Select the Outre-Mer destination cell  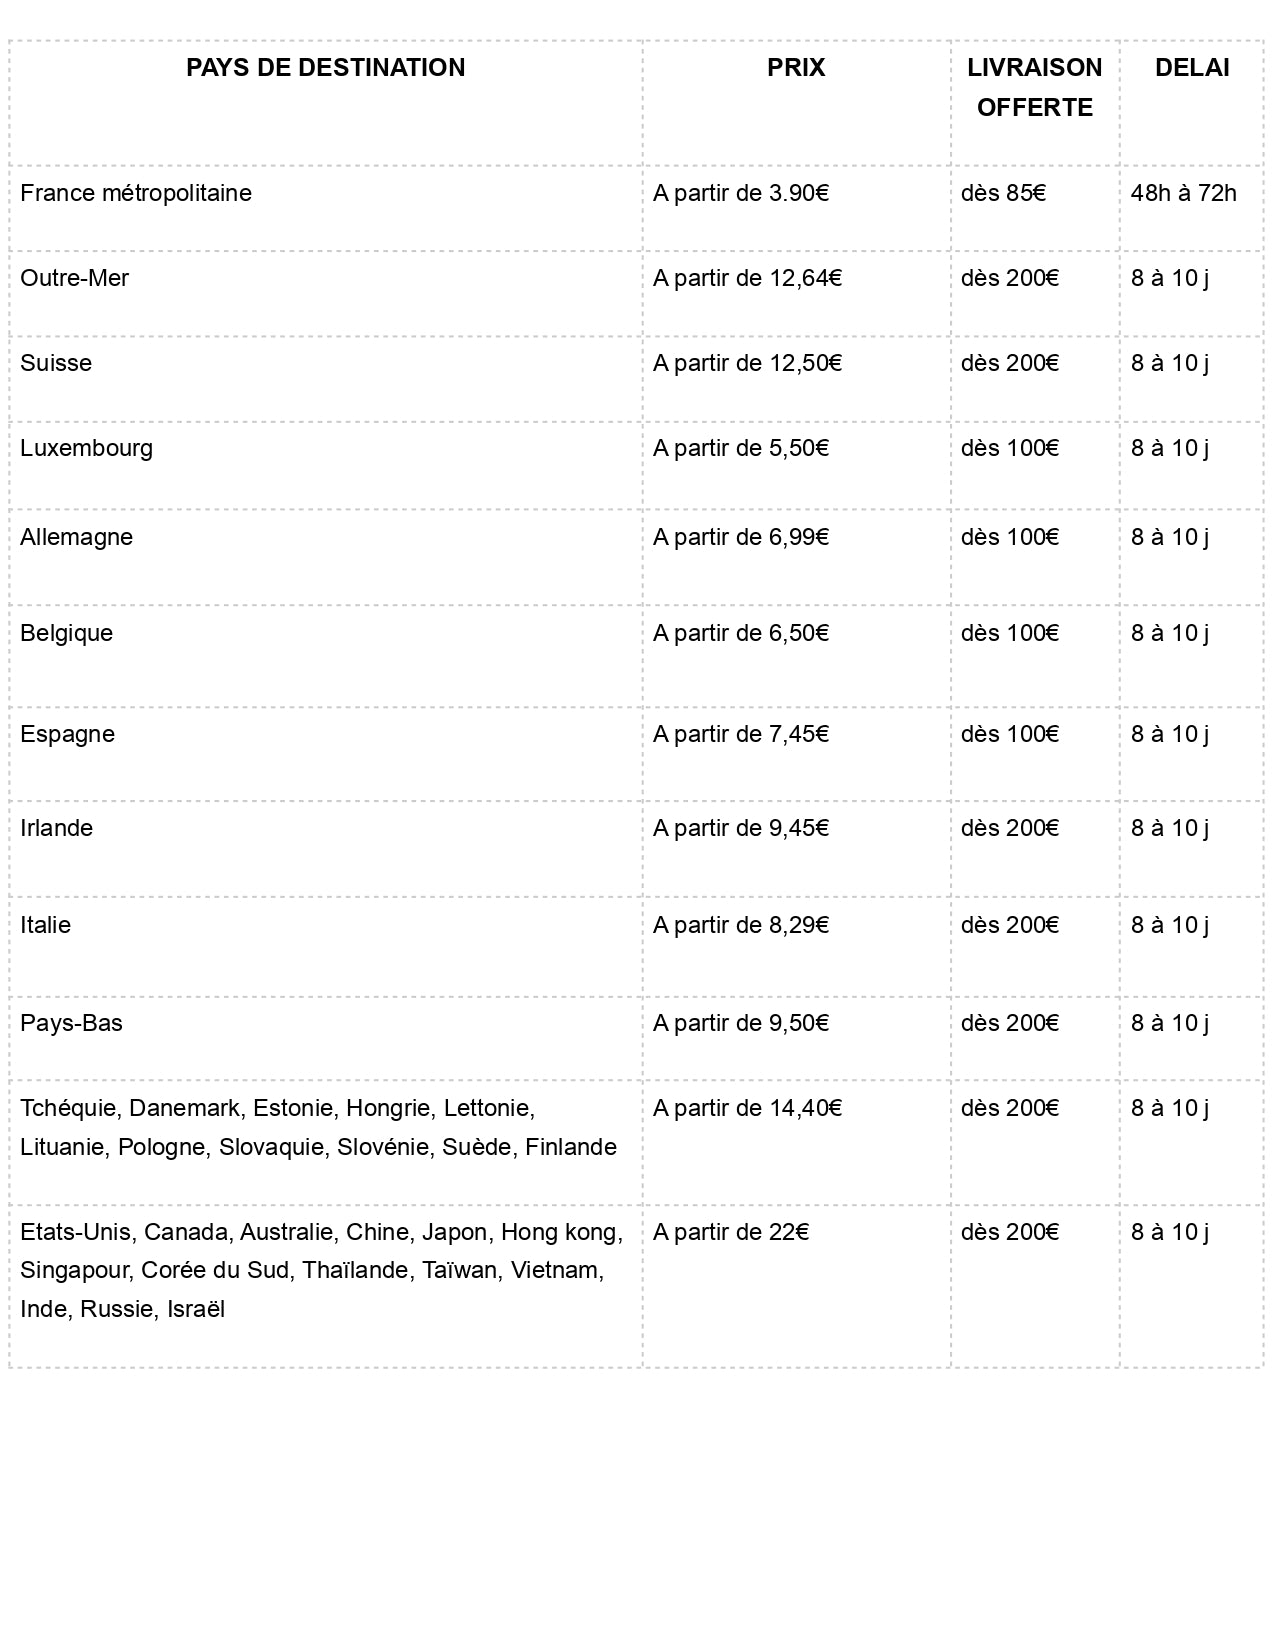tap(75, 278)
